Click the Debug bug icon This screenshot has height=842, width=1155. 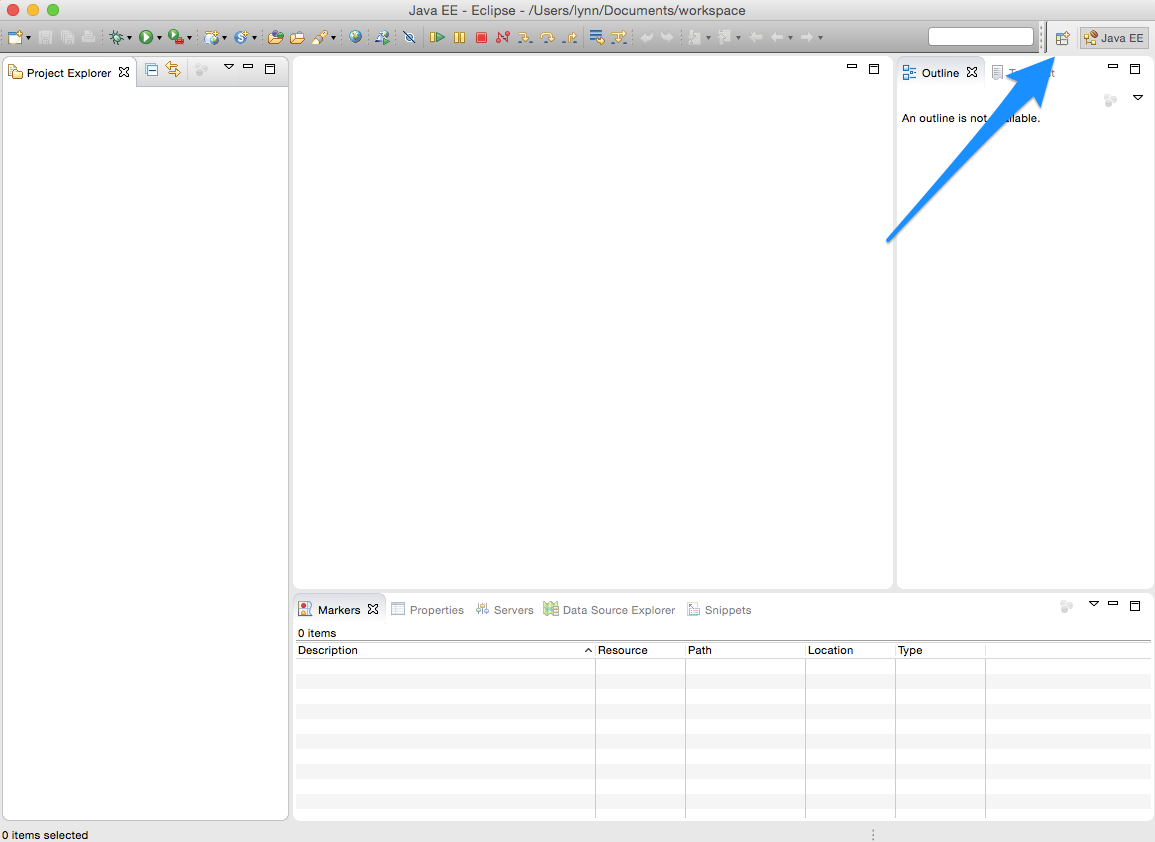(x=116, y=37)
